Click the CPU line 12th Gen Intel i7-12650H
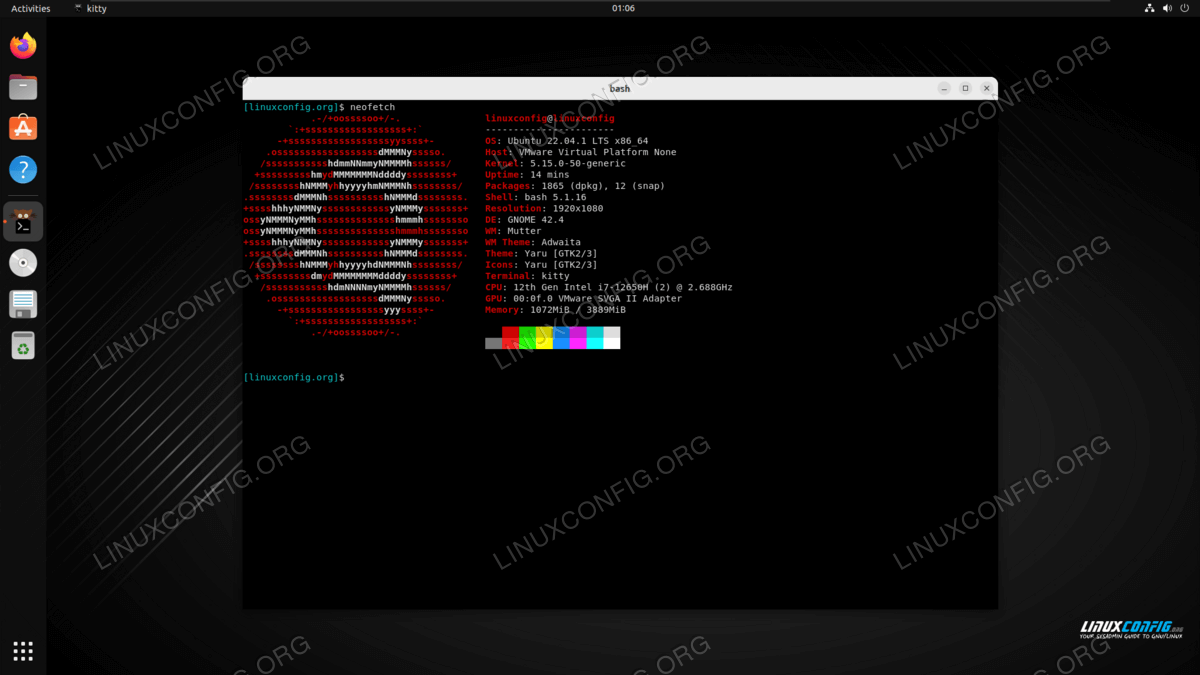The image size is (1200, 675). pyautogui.click(x=609, y=287)
